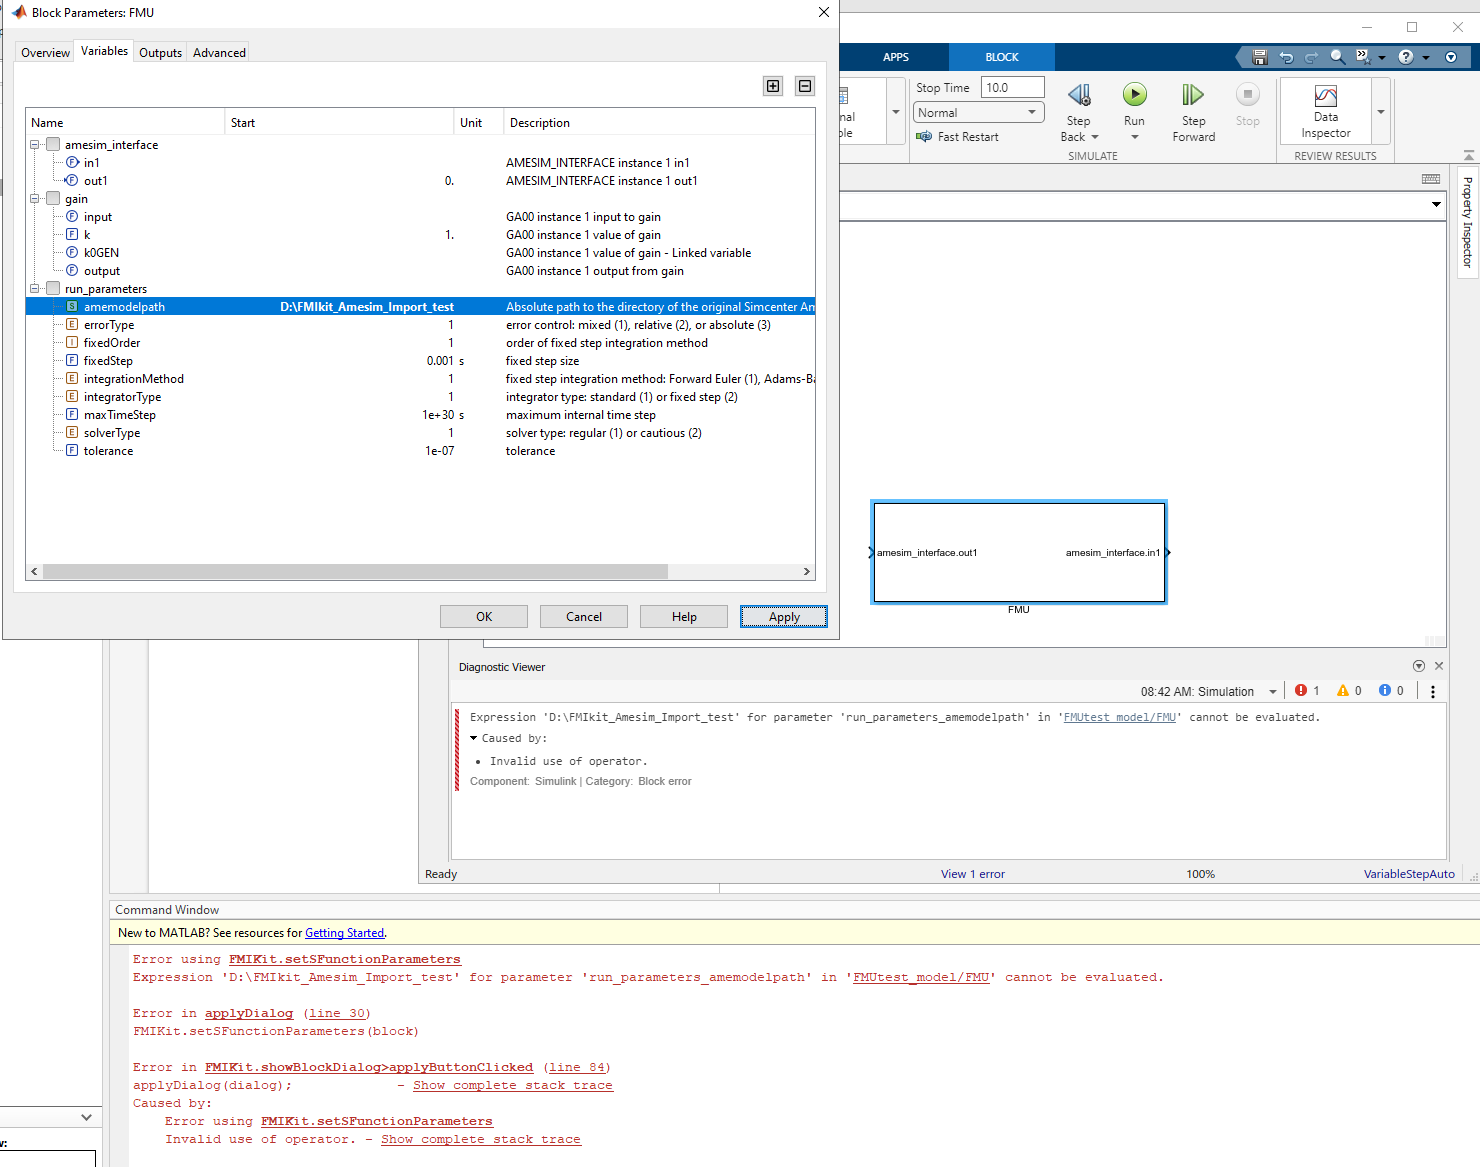Image resolution: width=1480 pixels, height=1167 pixels.
Task: Collapse the amesim_interface tree node
Action: coord(35,144)
